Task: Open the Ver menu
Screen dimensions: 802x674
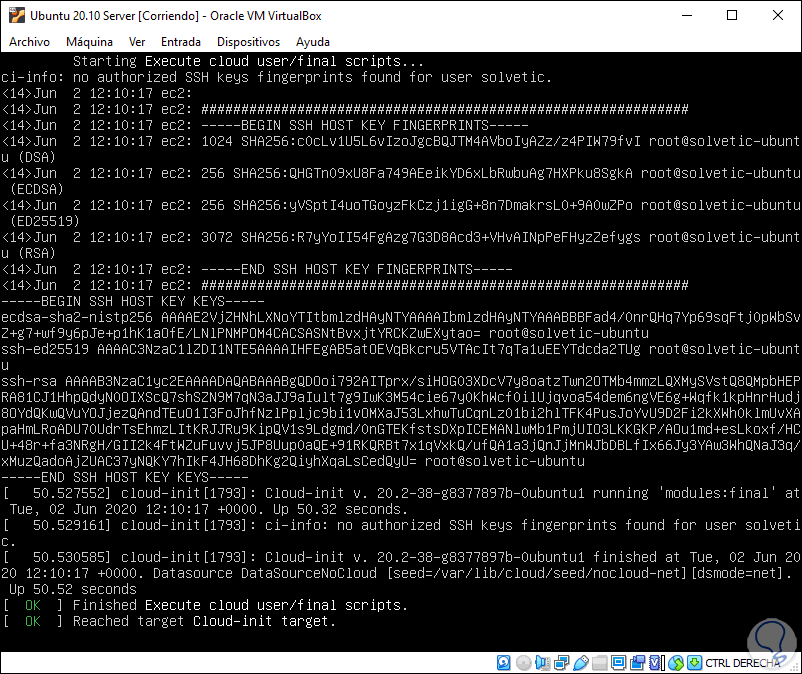Action: pyautogui.click(x=137, y=42)
